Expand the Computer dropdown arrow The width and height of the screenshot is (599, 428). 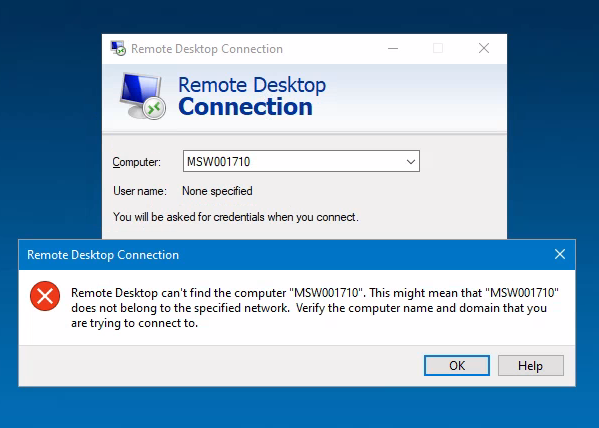[x=411, y=162]
